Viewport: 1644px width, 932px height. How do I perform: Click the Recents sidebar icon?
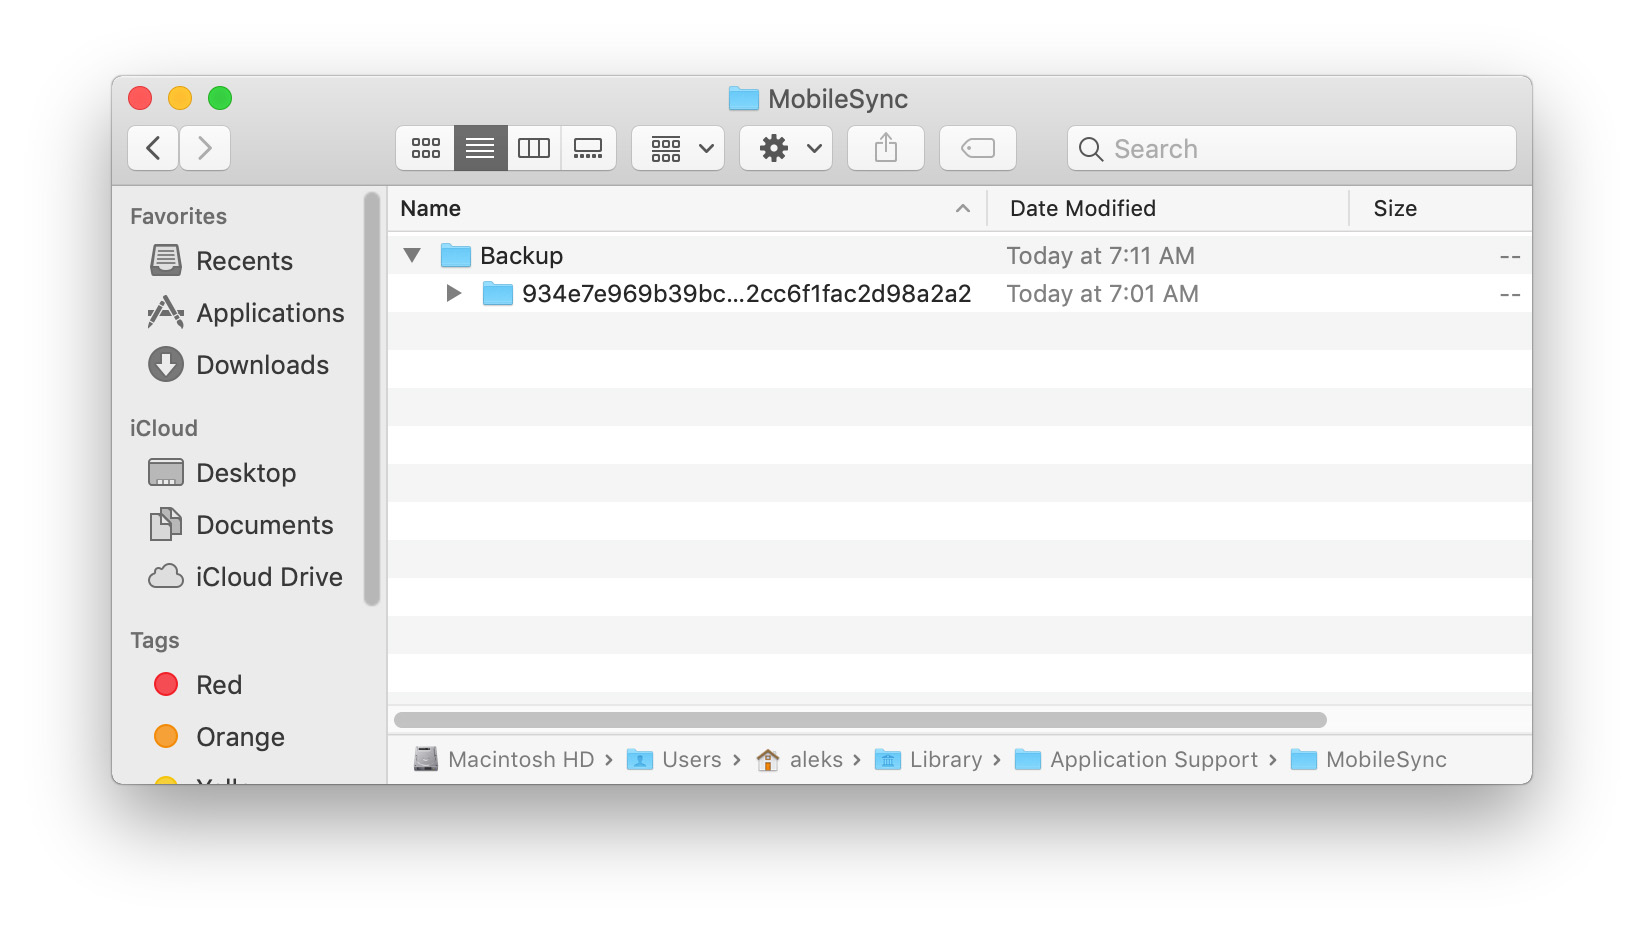pyautogui.click(x=166, y=260)
